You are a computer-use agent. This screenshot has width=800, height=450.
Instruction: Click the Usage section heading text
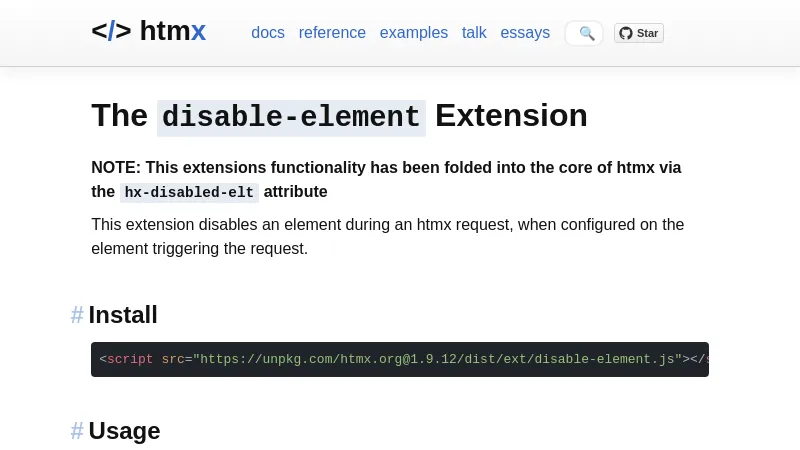coord(124,431)
